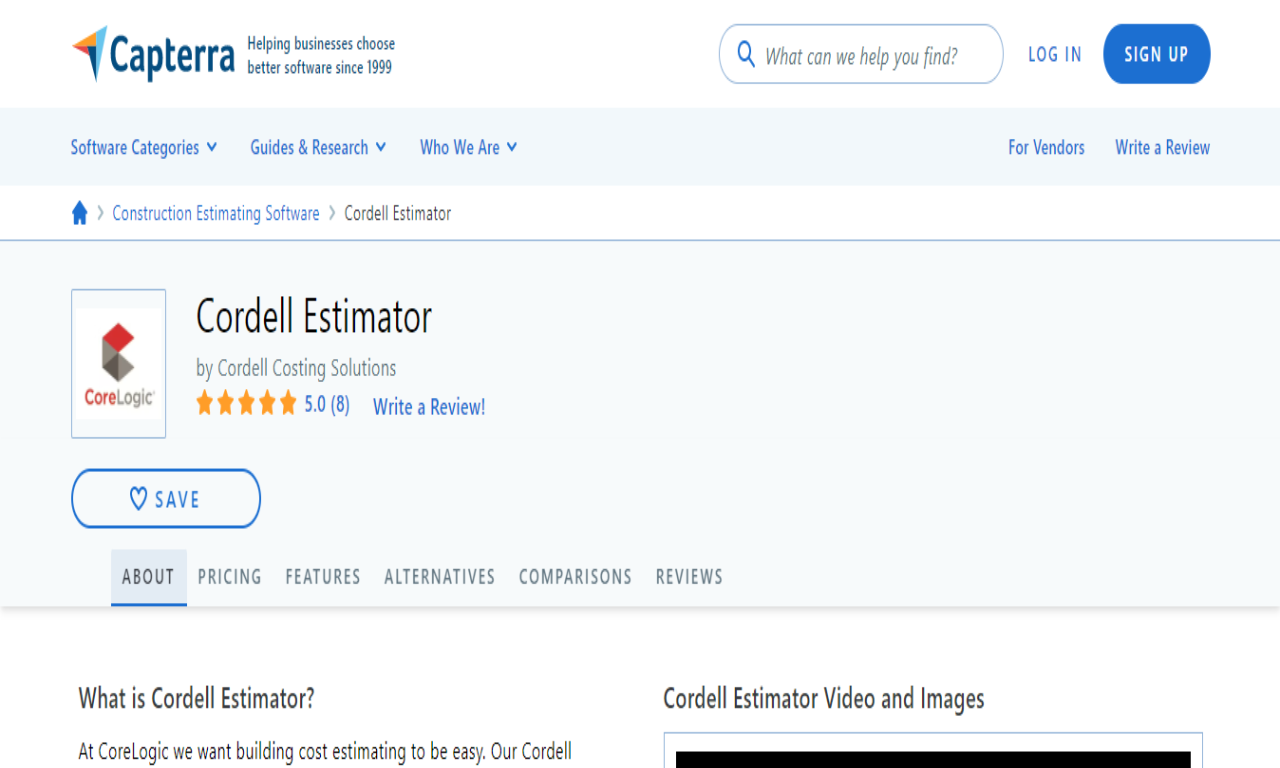Click Write a Review in top navigation
Viewport: 1280px width, 768px height.
pyautogui.click(x=1162, y=147)
